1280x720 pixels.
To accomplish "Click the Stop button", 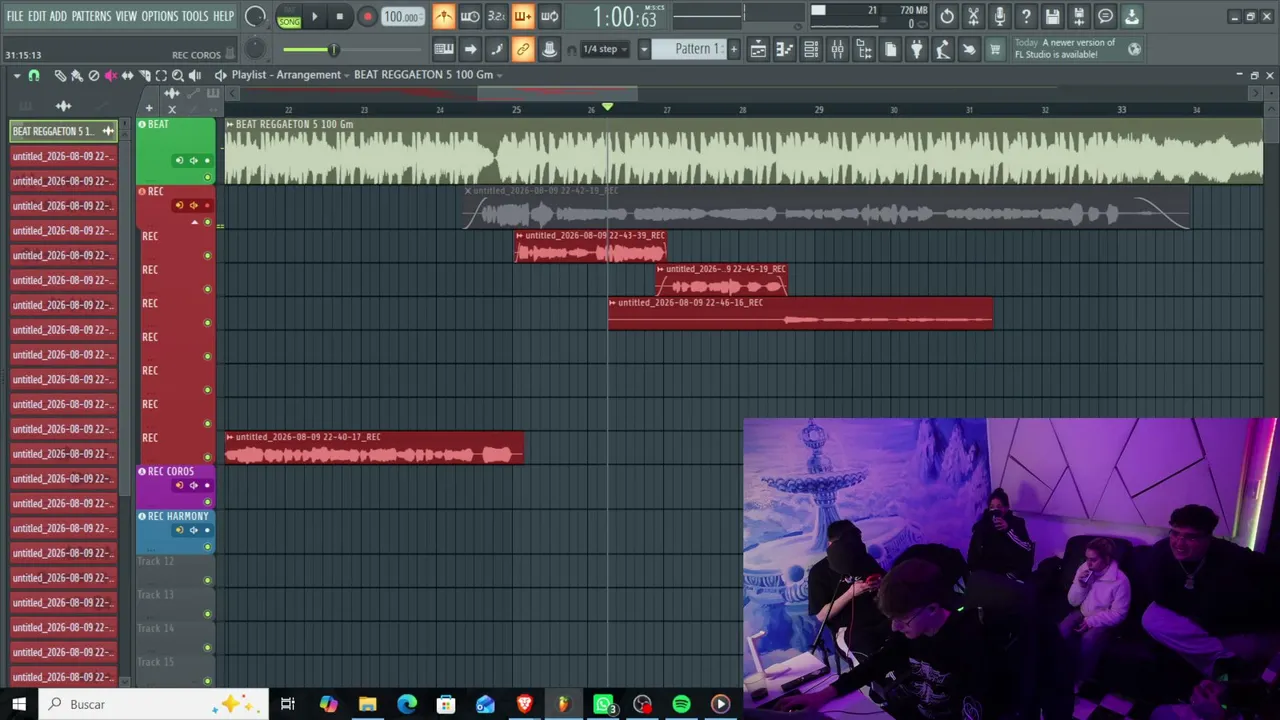I will tap(340, 17).
